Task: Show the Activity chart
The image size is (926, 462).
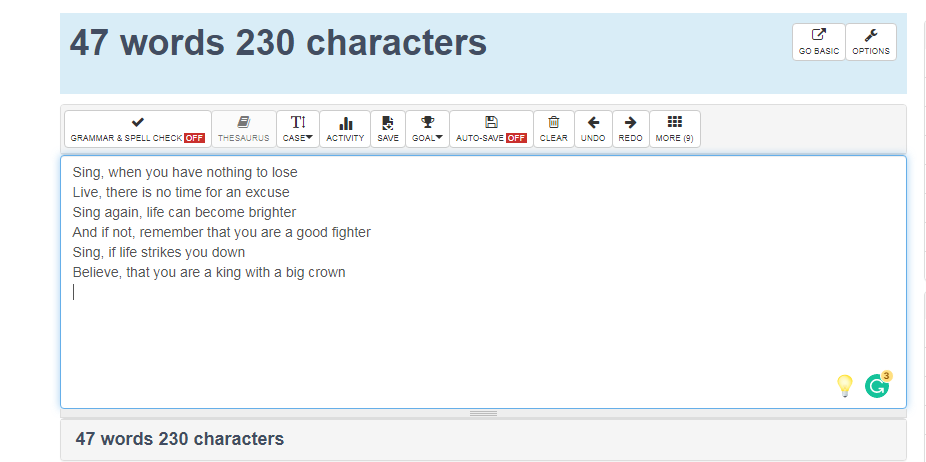Action: (345, 129)
